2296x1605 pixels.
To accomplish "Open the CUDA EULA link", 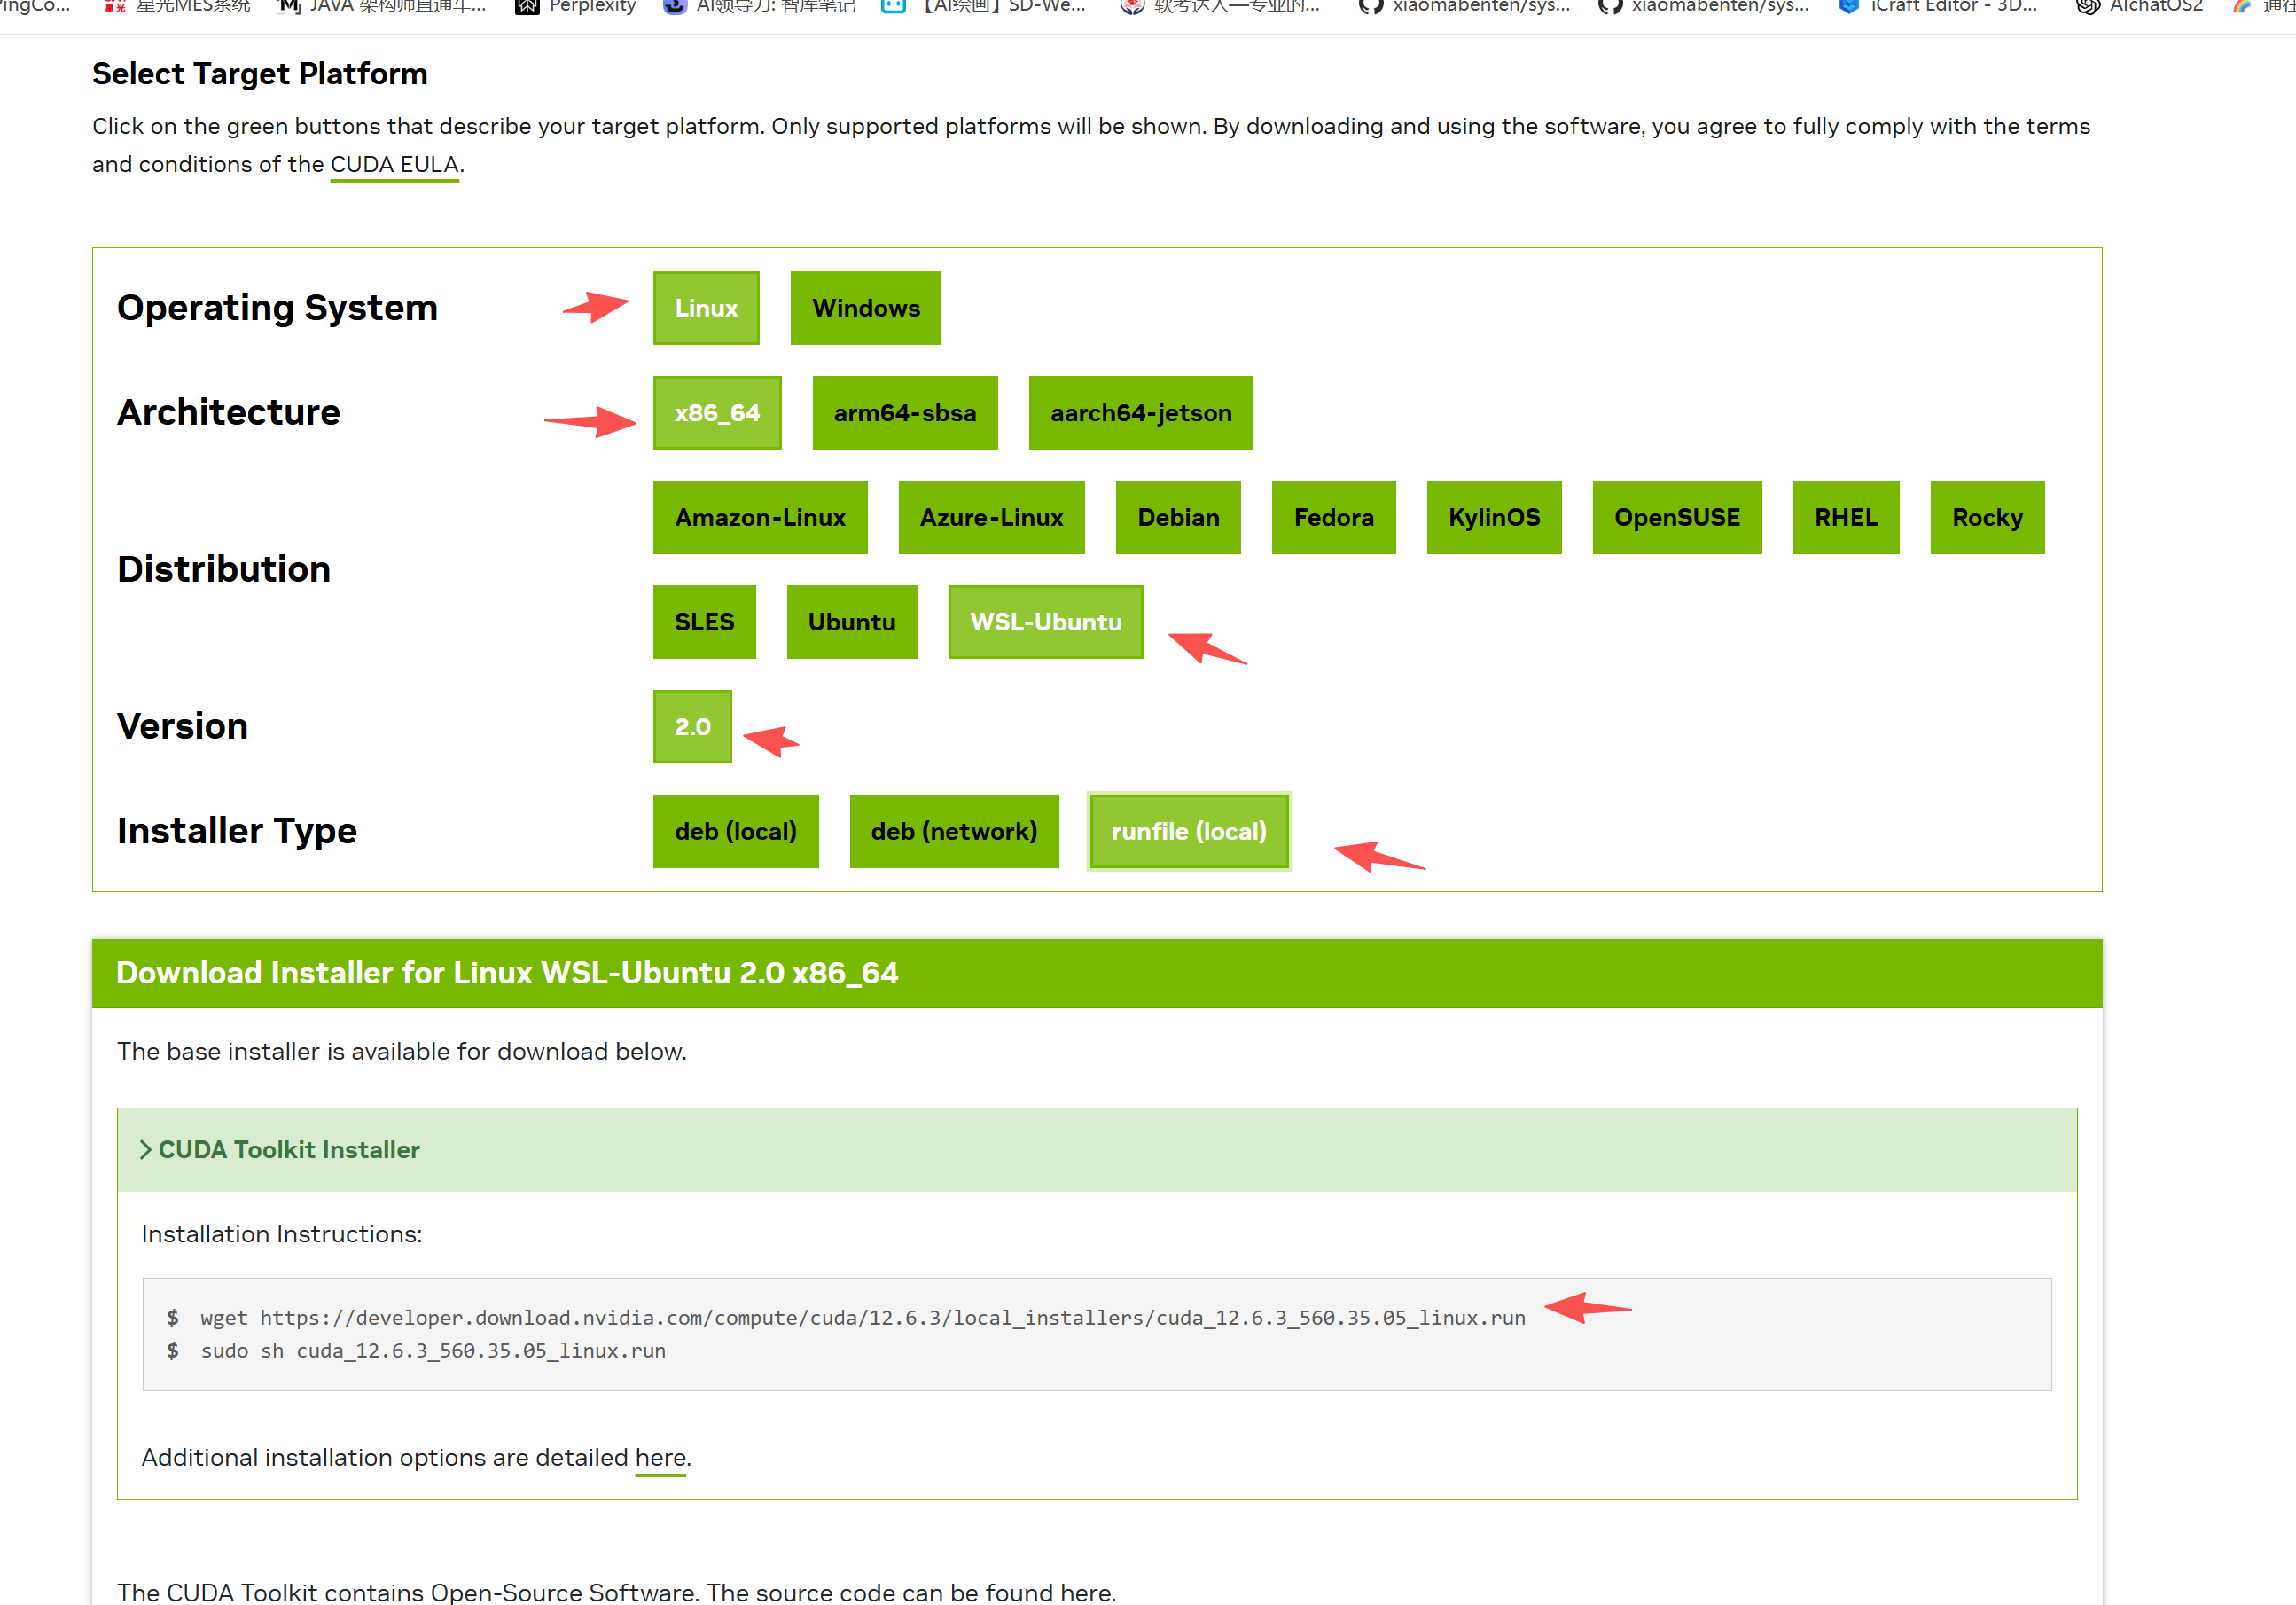I will pos(394,164).
